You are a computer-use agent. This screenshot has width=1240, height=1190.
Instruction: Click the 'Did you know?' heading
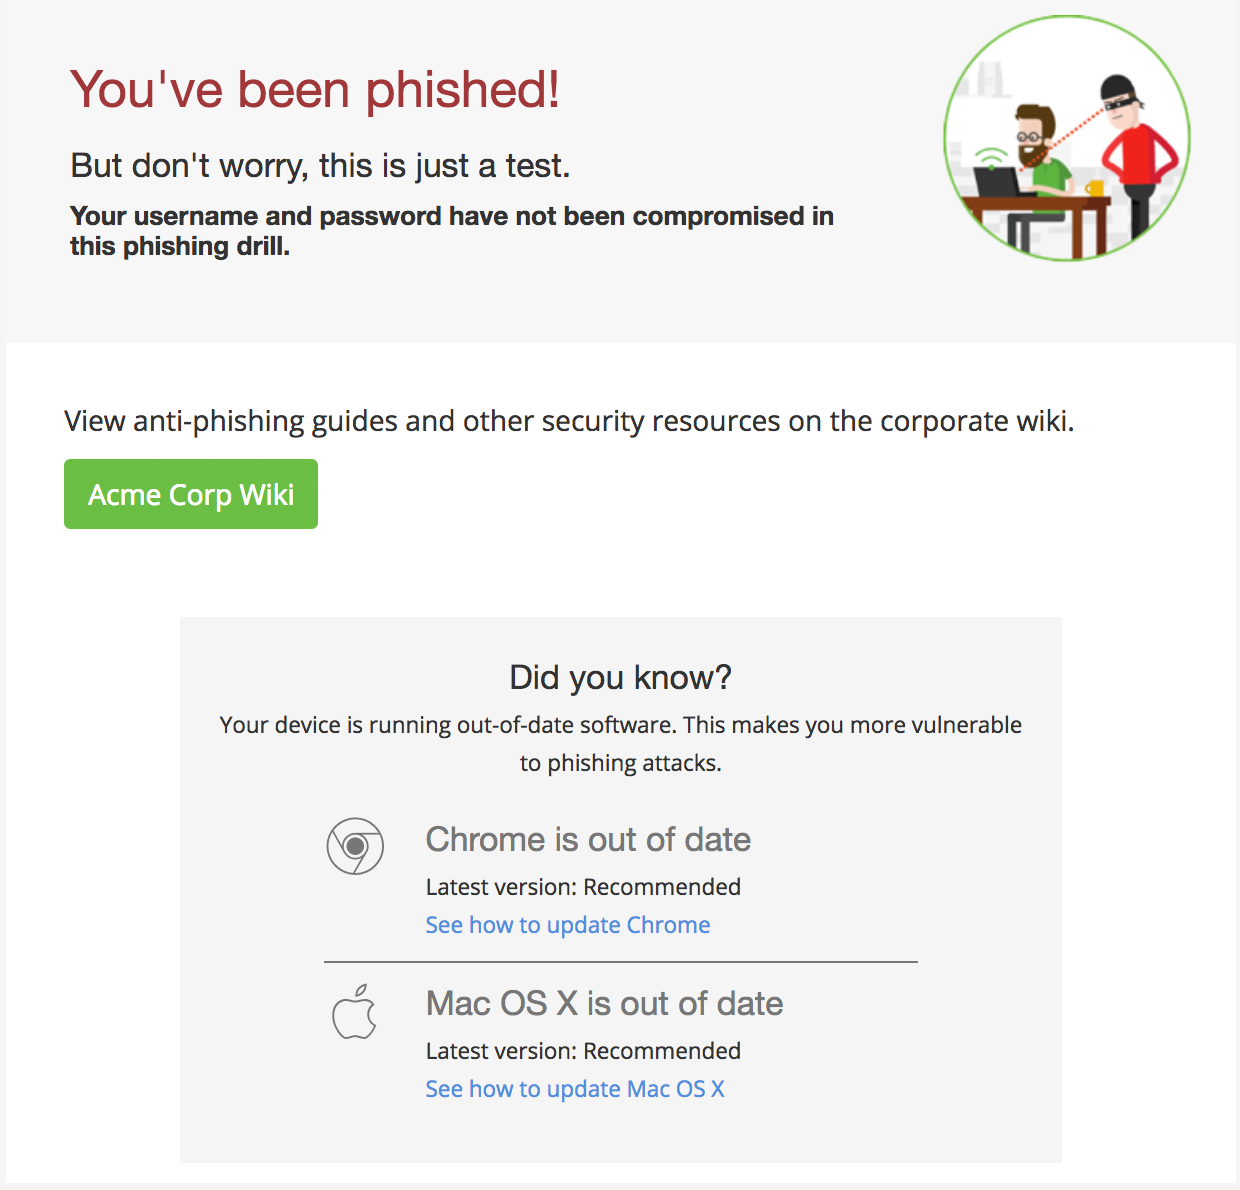click(x=620, y=677)
